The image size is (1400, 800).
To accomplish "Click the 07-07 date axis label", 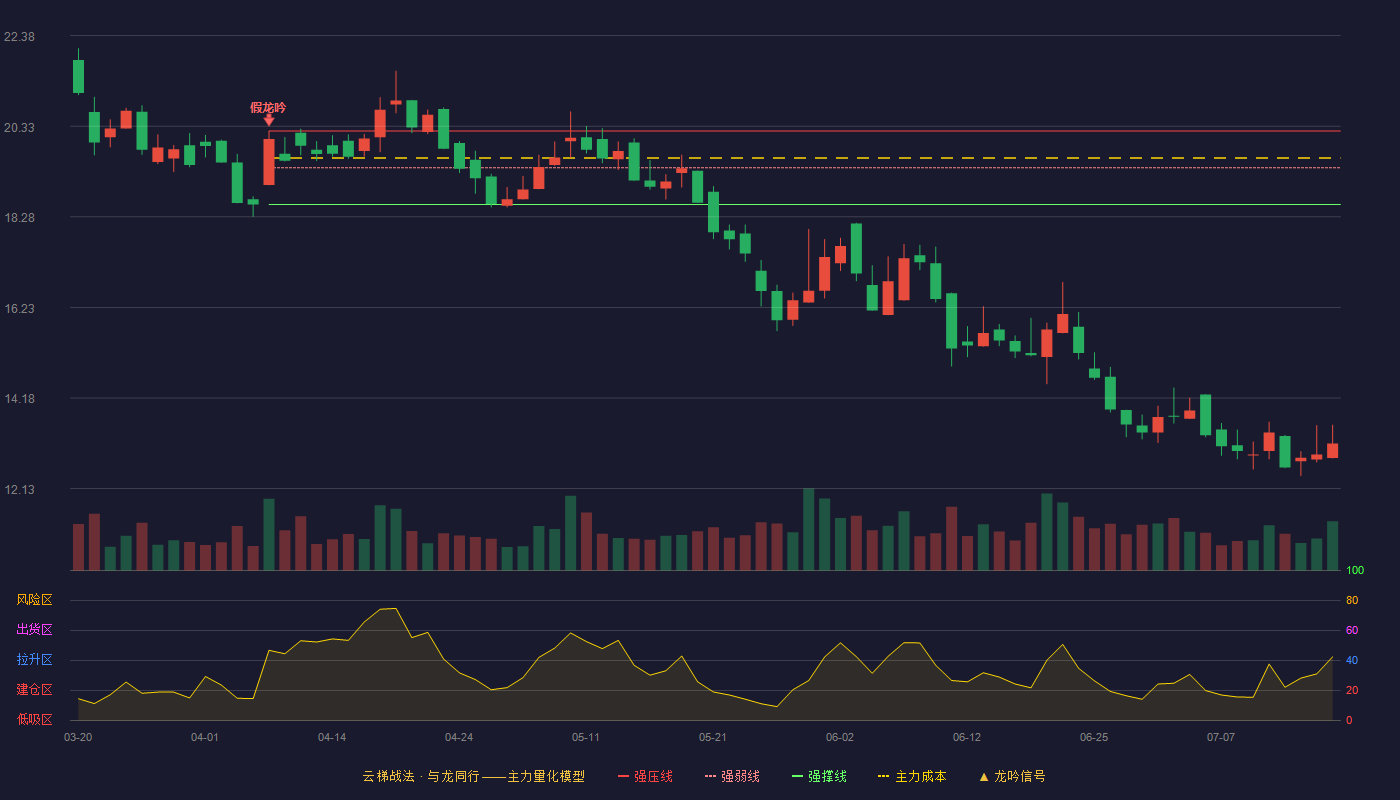I will click(1221, 737).
